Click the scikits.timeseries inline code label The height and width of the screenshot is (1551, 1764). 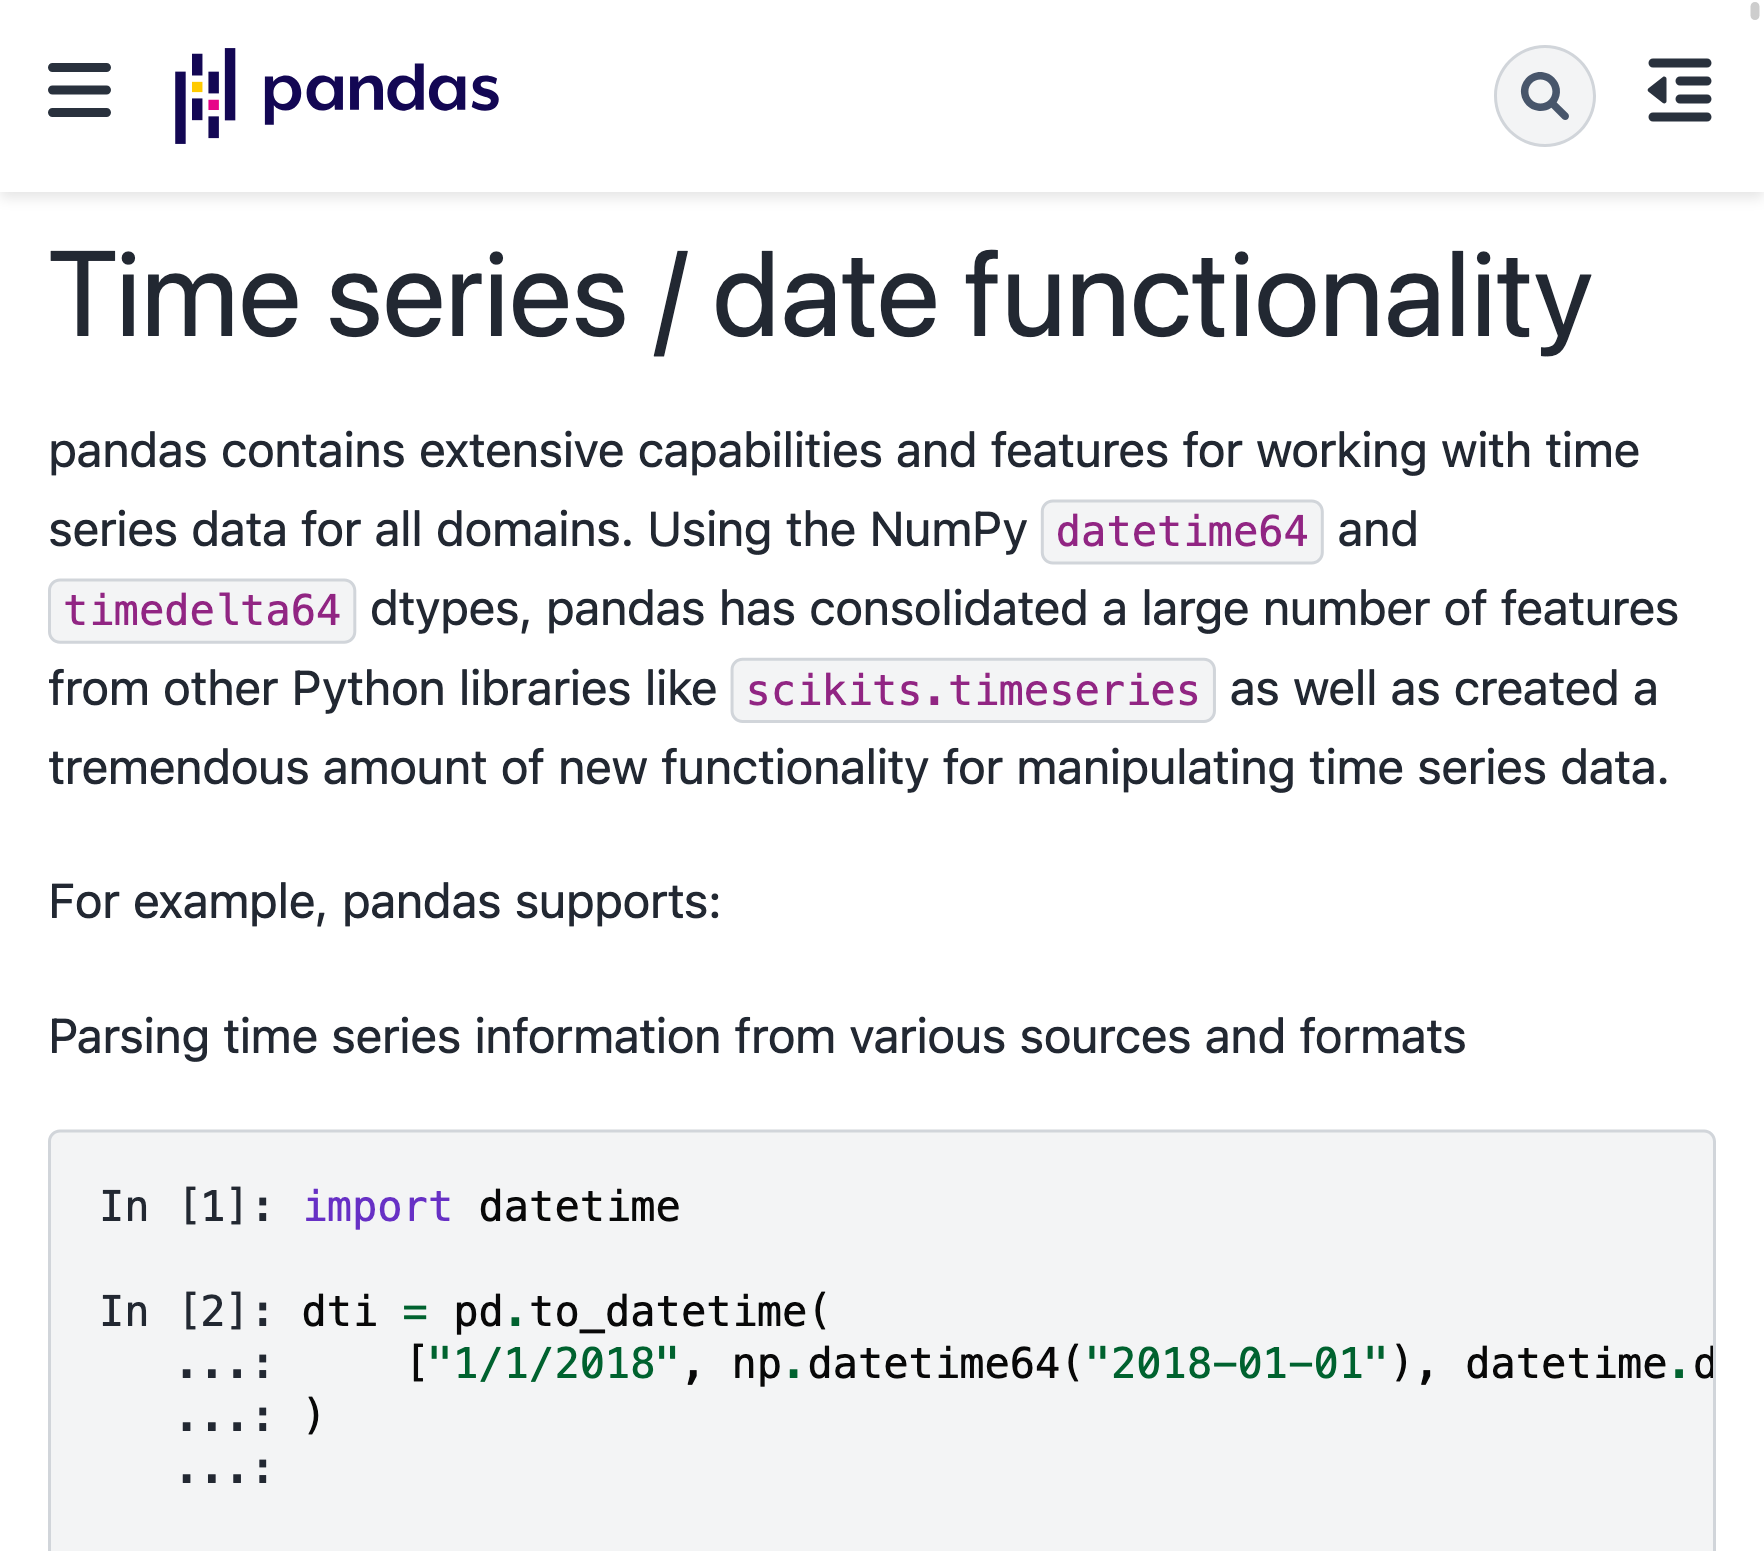pos(972,691)
